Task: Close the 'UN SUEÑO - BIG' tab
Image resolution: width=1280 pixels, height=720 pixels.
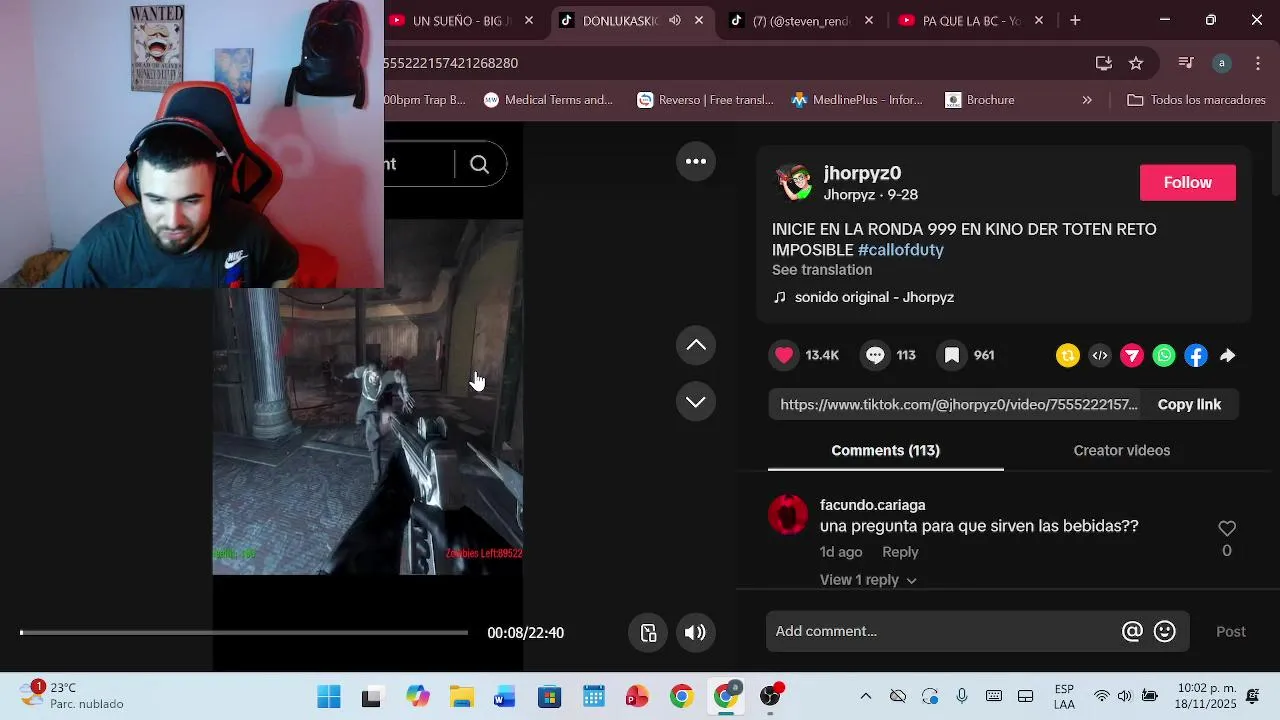Action: [529, 20]
